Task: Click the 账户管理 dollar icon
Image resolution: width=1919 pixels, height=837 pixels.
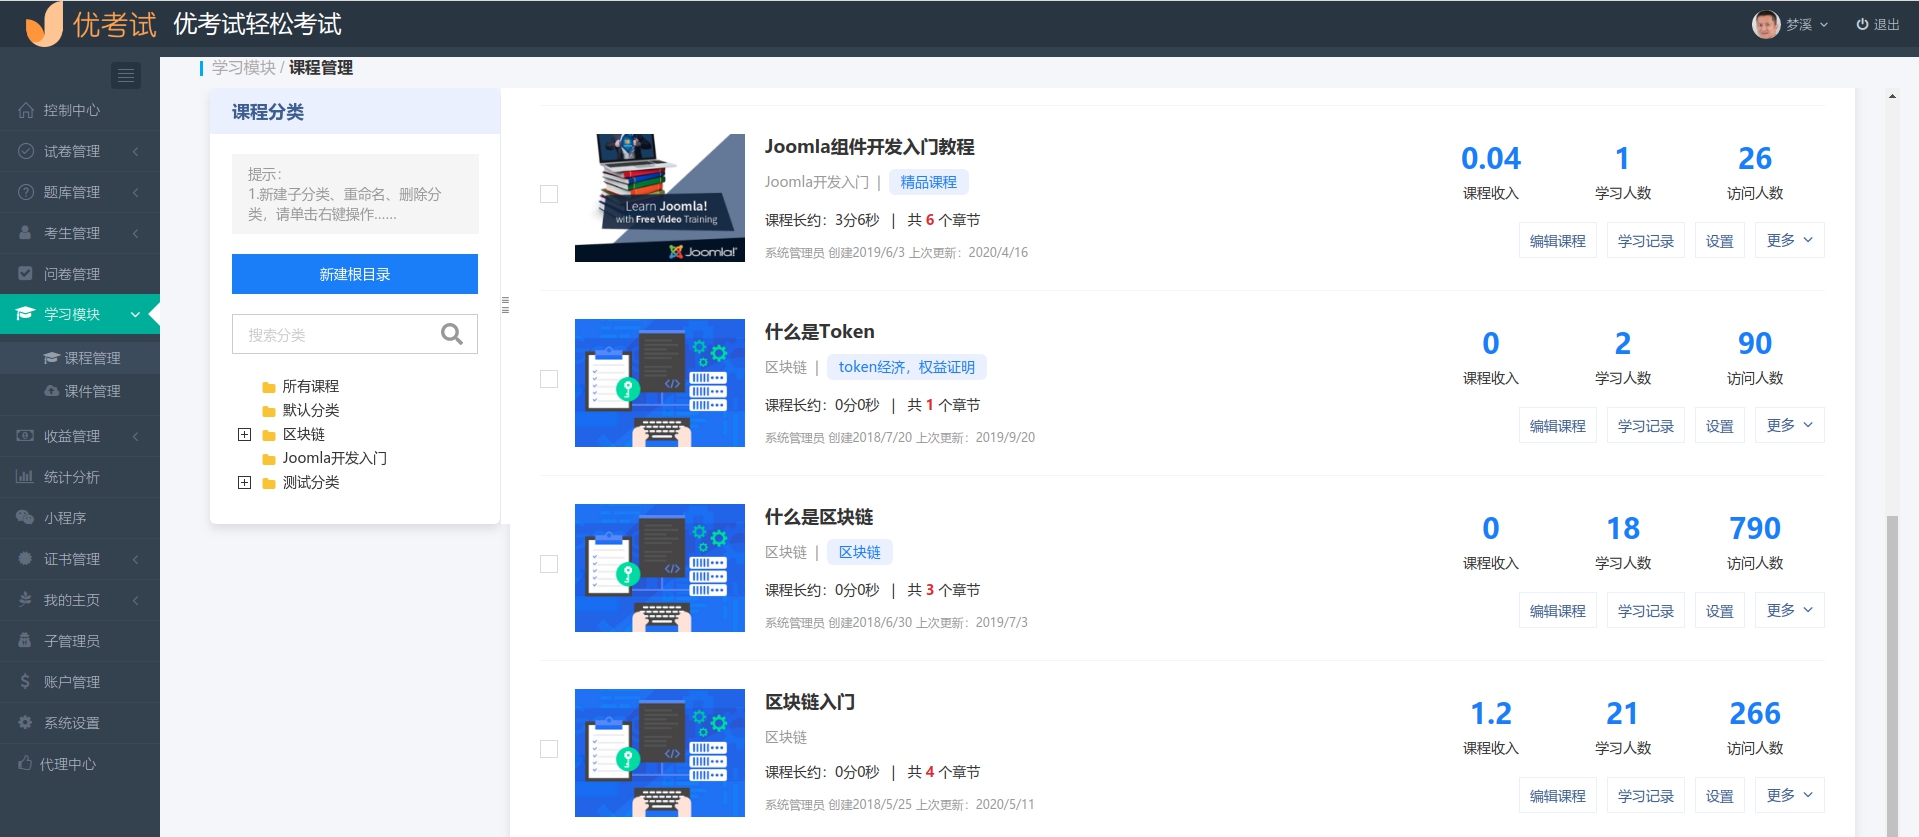Action: 26,682
